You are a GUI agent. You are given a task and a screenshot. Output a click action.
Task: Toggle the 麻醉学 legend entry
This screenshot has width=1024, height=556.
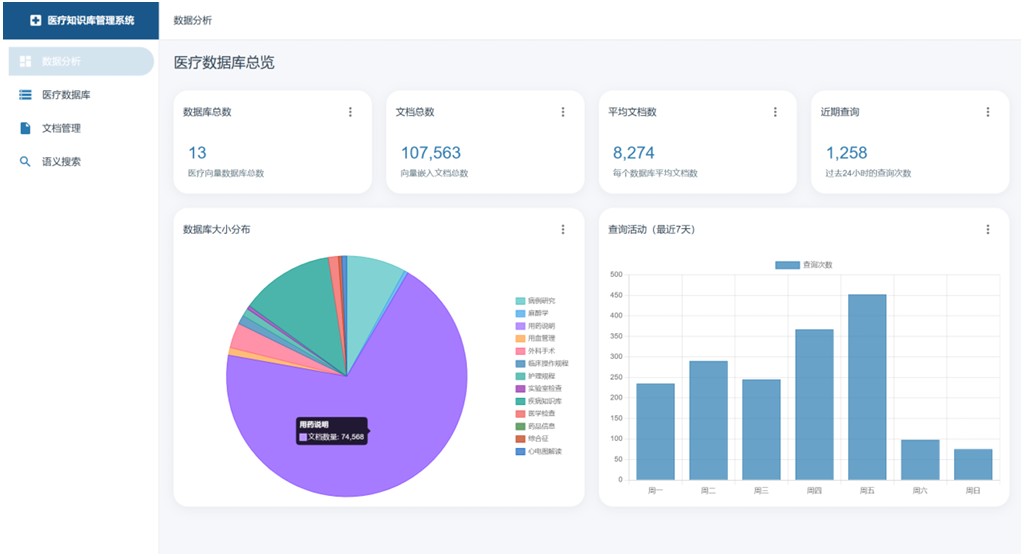coord(532,313)
